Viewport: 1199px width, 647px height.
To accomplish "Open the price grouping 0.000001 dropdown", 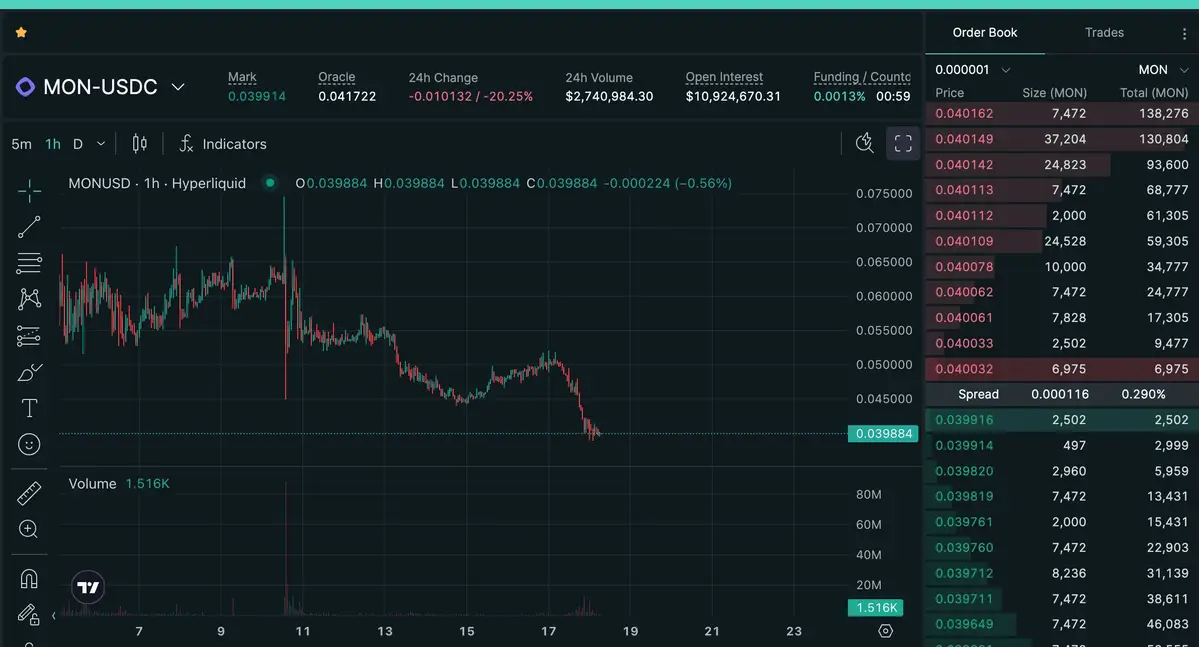I will [x=972, y=70].
